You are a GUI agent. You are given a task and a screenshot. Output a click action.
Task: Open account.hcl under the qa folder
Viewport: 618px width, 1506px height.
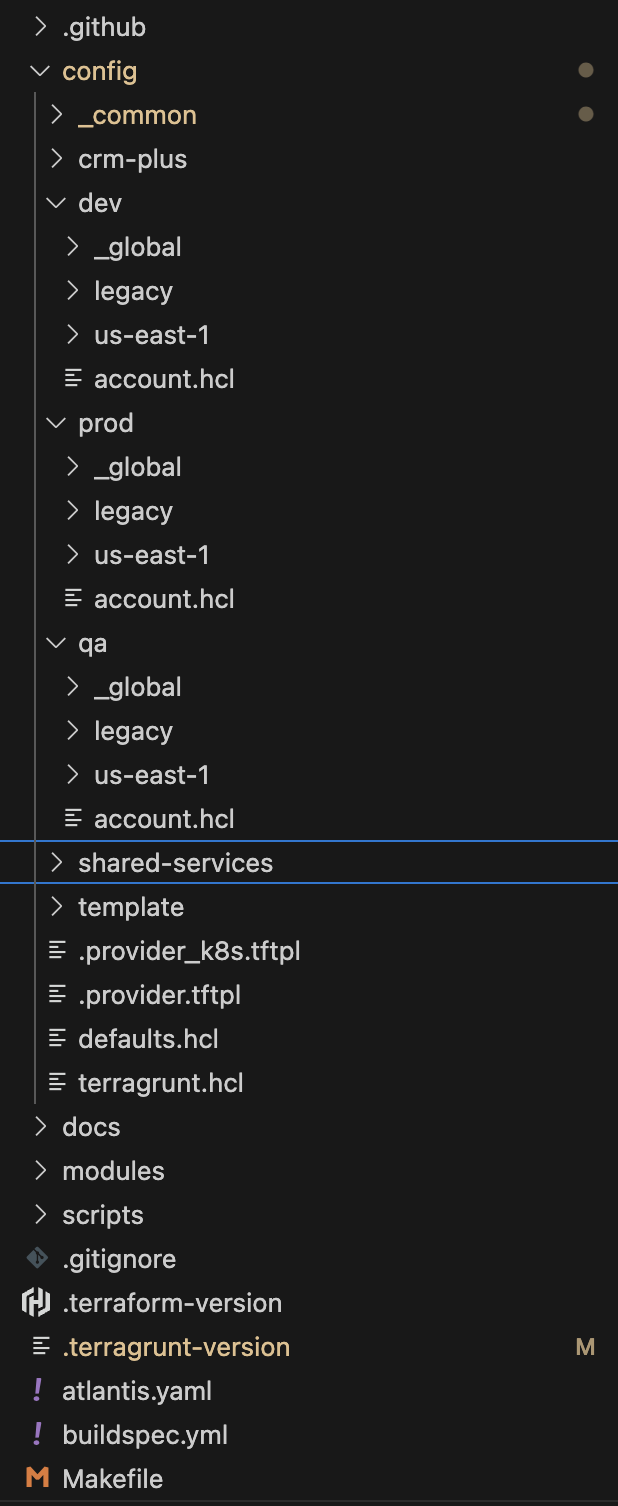(164, 819)
